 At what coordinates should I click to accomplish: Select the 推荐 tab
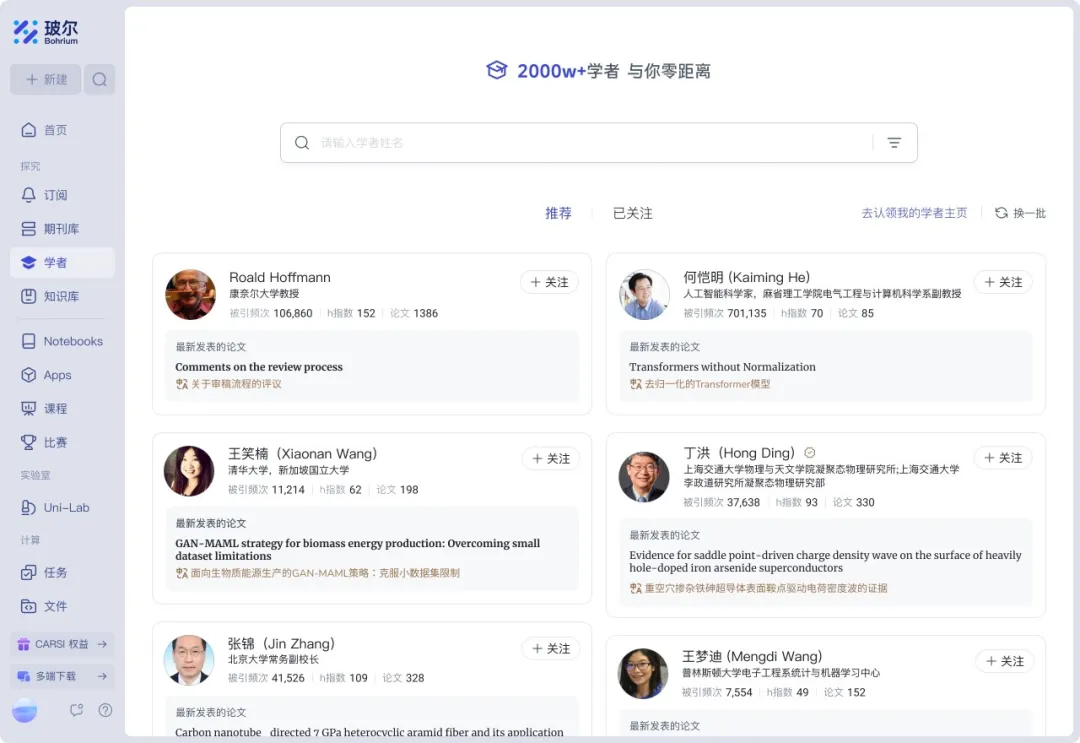[558, 213]
